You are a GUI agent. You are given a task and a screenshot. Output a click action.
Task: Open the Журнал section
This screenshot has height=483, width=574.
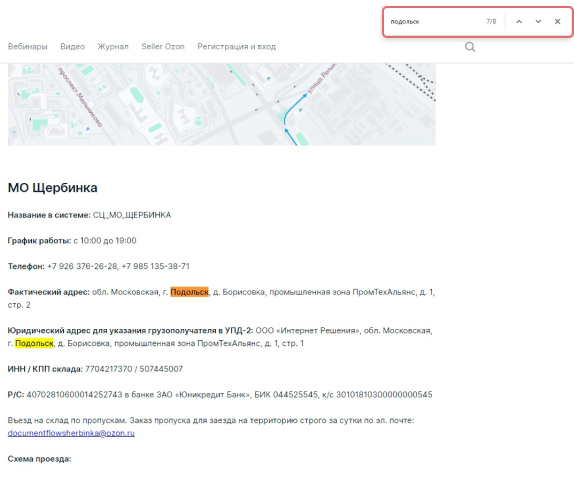tap(113, 47)
